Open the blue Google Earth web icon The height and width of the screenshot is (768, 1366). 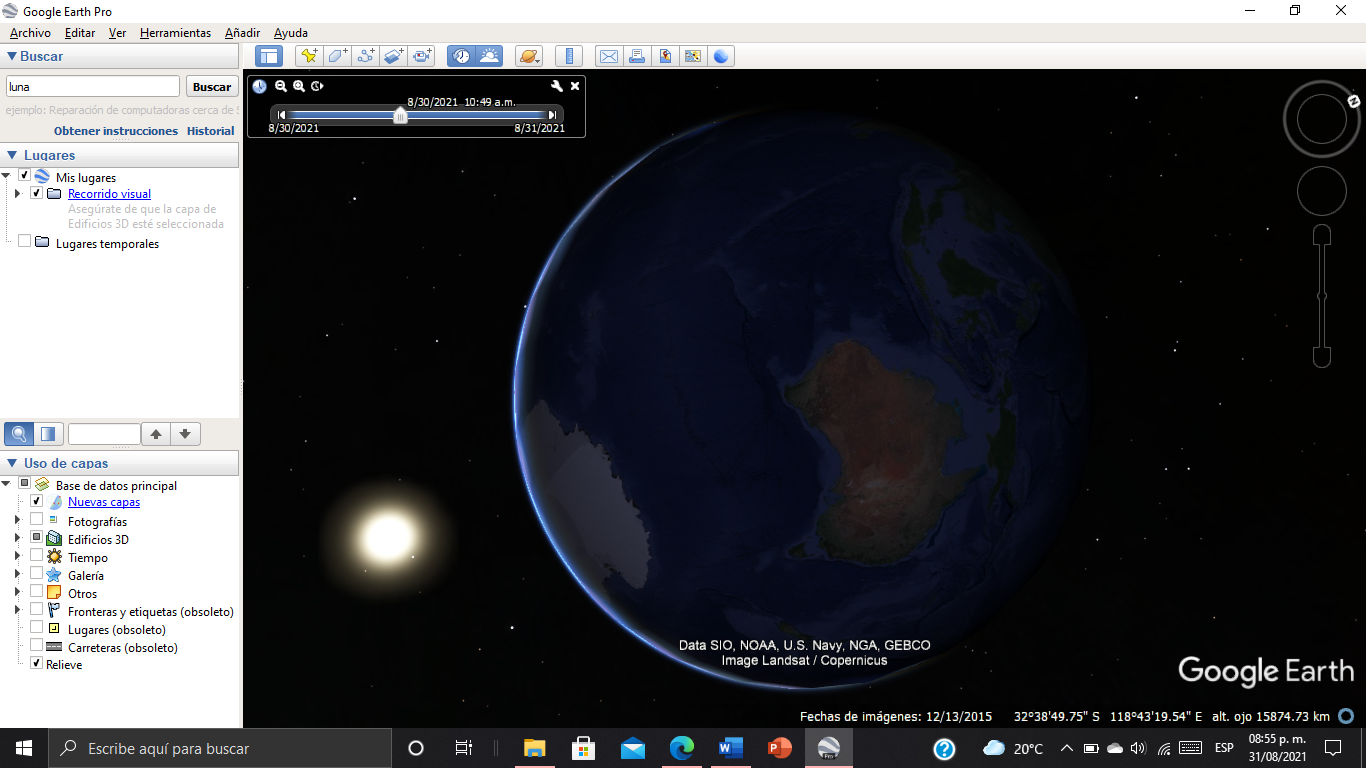coord(720,56)
